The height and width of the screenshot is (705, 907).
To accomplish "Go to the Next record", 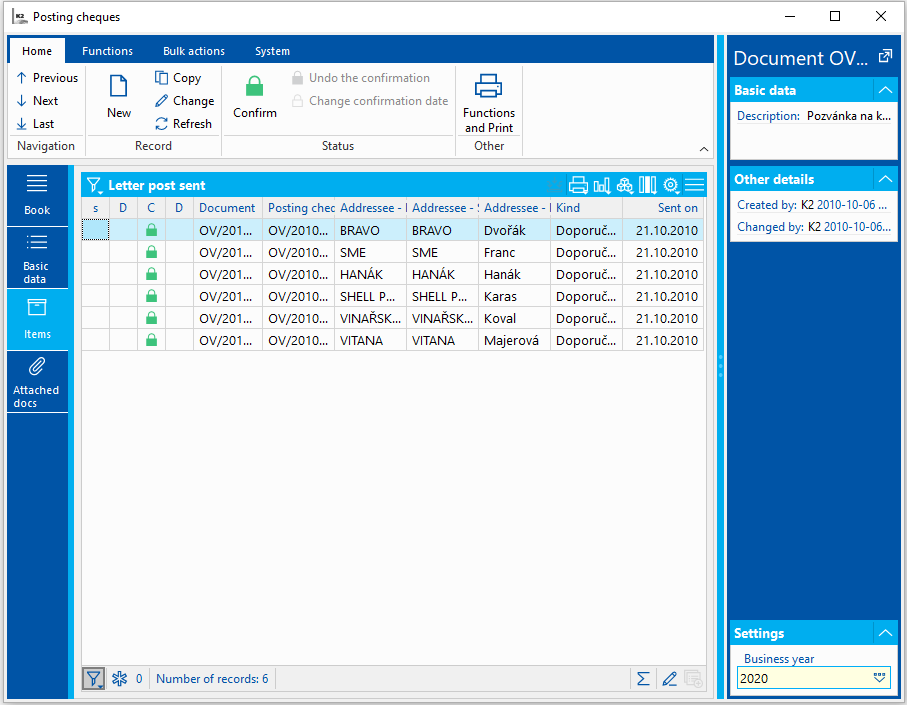I will pyautogui.click(x=38, y=101).
